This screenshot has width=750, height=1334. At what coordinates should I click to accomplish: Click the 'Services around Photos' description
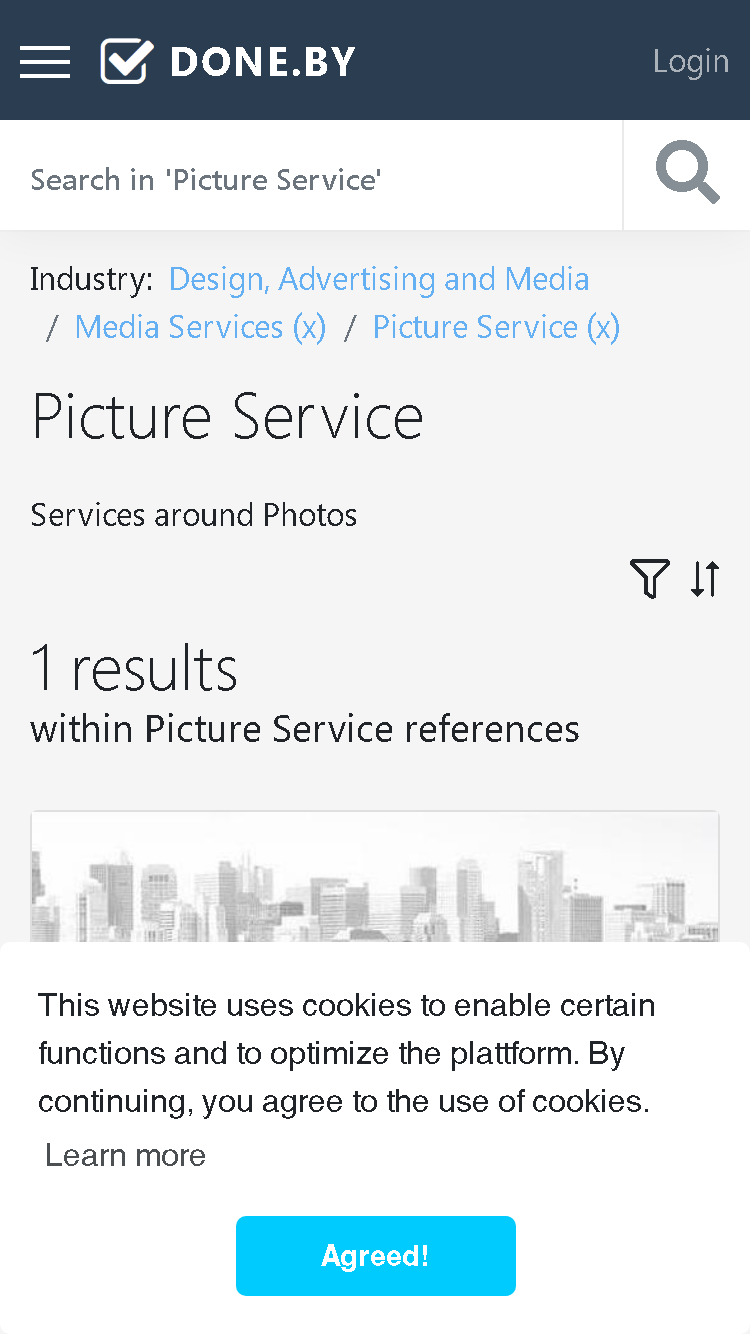(194, 515)
